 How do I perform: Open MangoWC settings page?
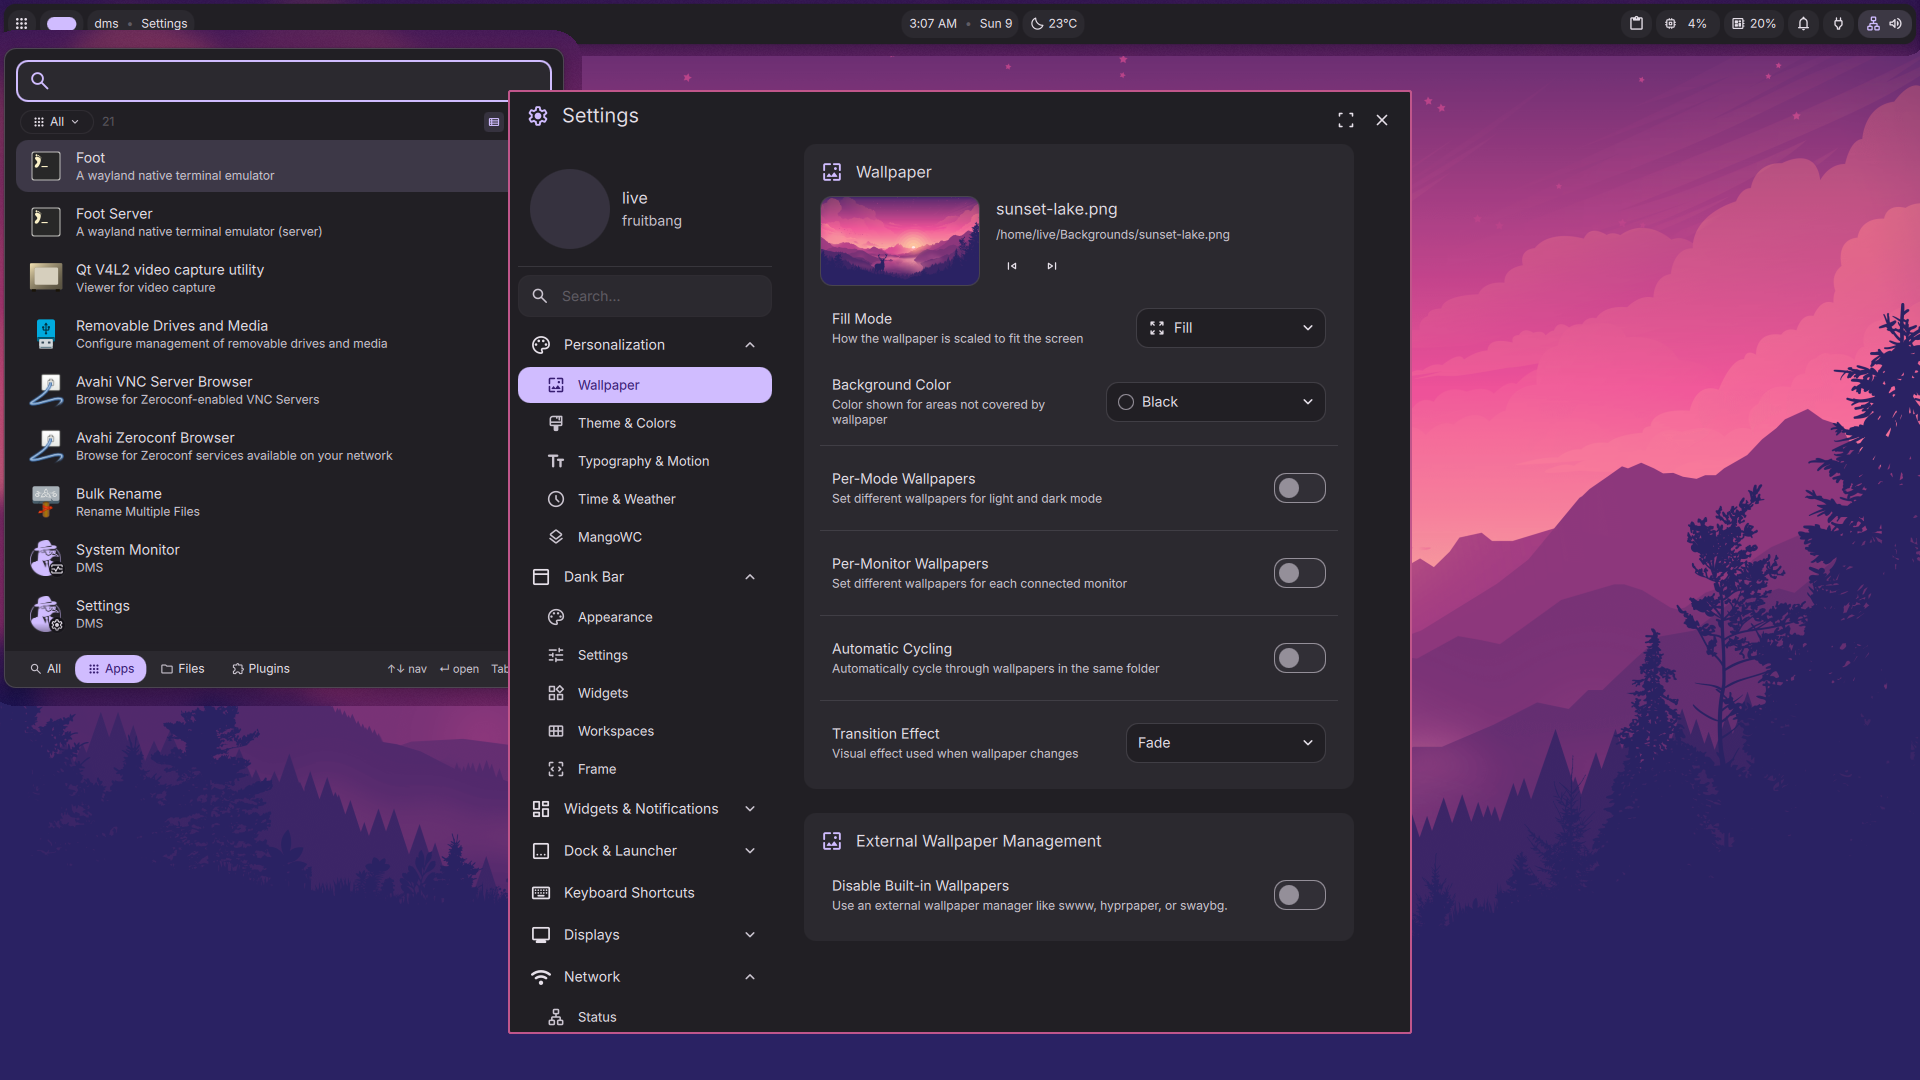(645, 537)
